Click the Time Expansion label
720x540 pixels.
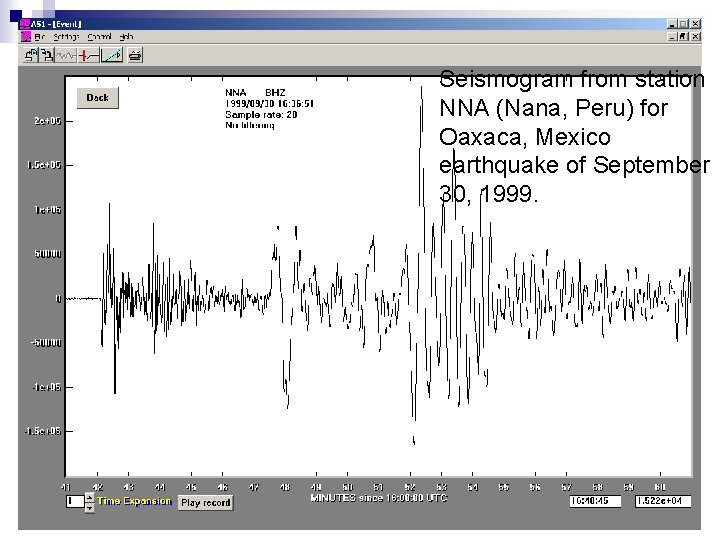click(x=134, y=501)
